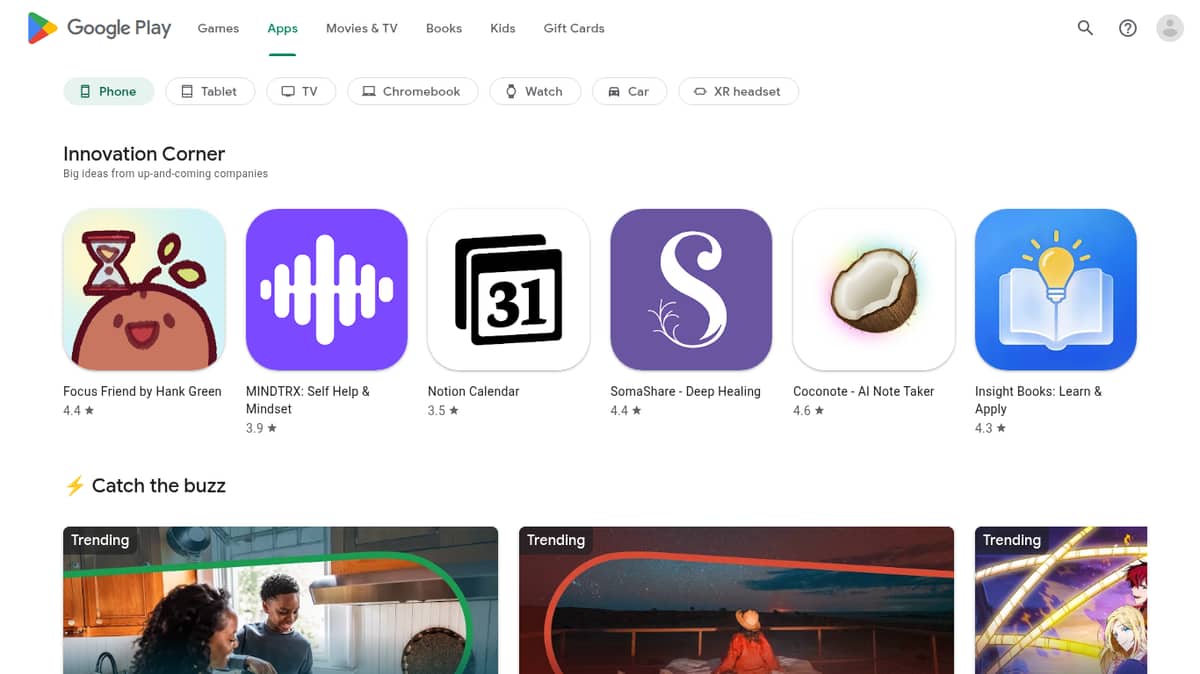Open the Gift Cards tab

(x=574, y=28)
